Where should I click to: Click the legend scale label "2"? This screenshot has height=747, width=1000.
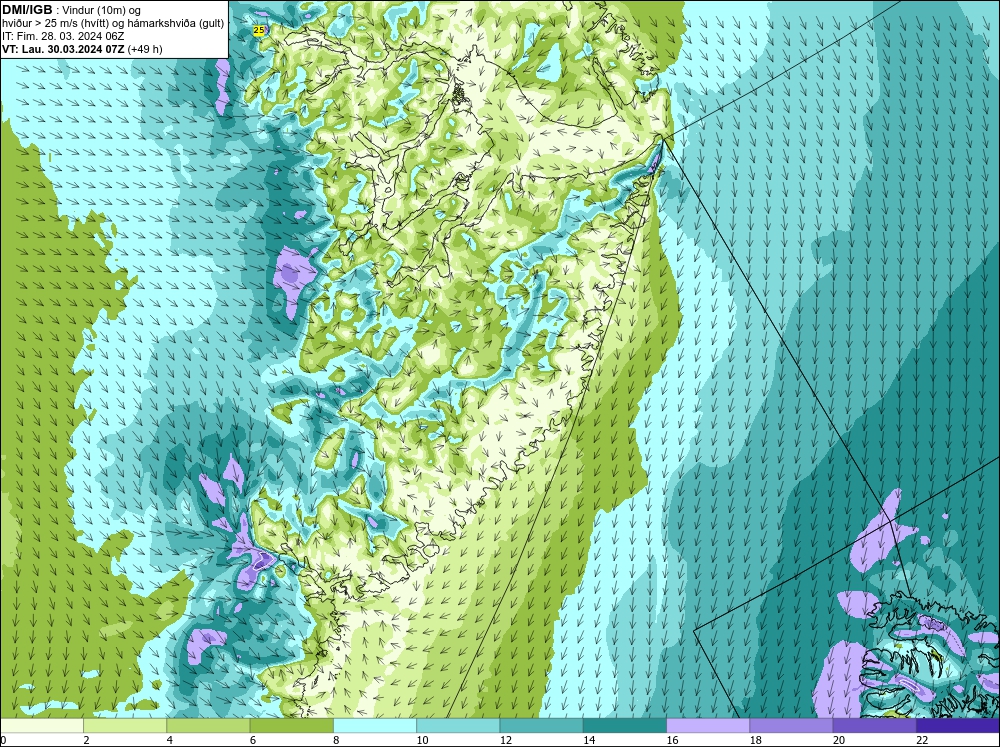pos(86,740)
